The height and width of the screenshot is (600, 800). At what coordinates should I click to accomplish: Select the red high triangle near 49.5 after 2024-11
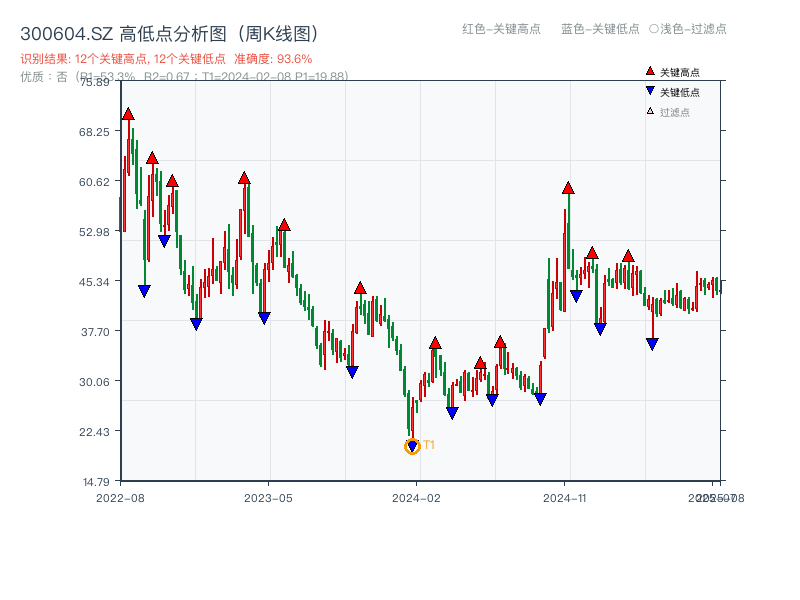pos(592,253)
